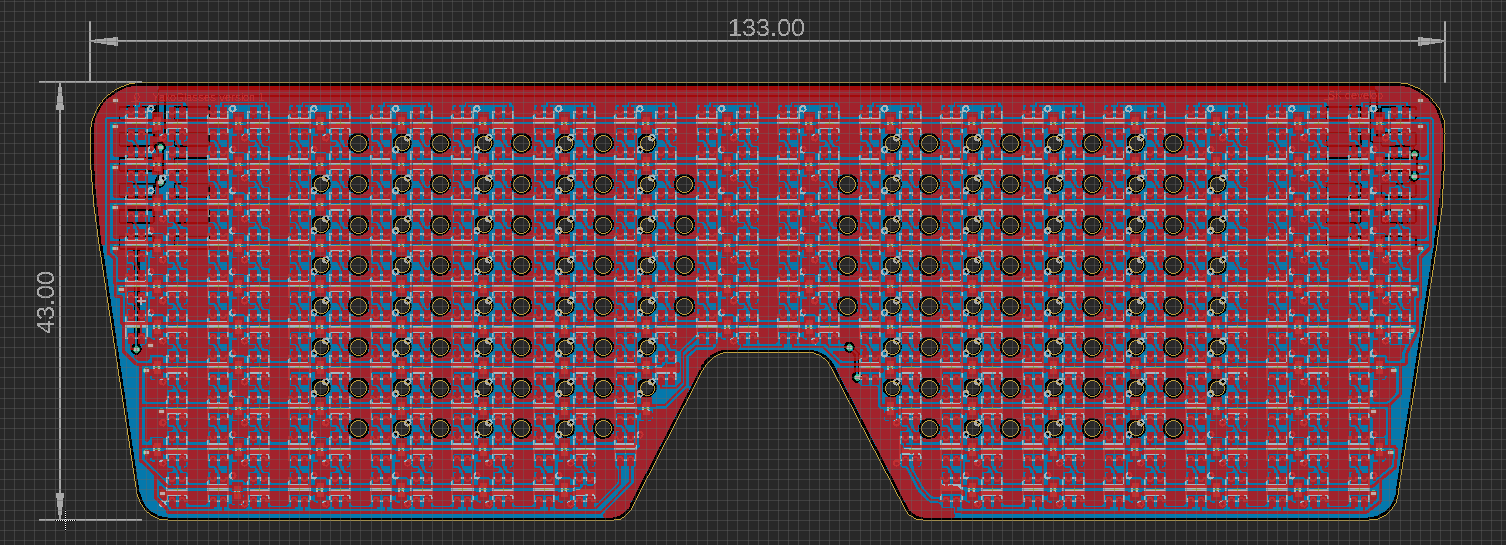
Task: Select the lower of two right-edge vias
Action: tap(1414, 176)
